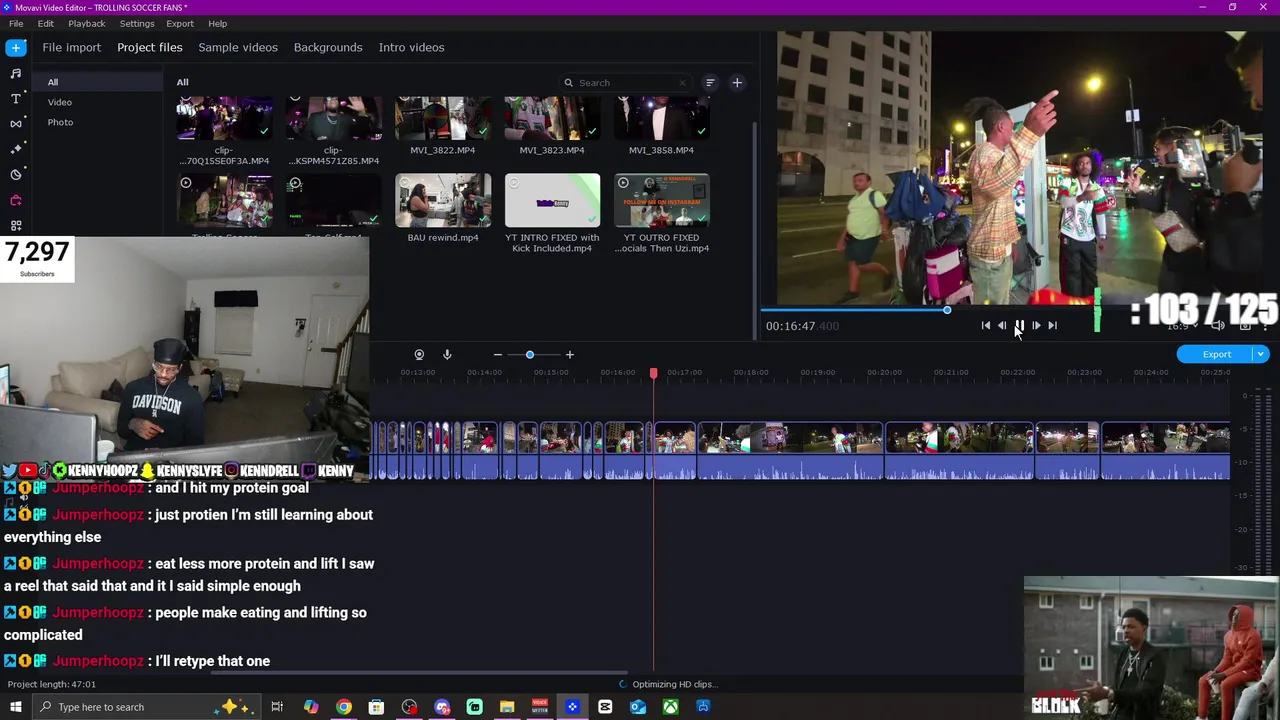Screen dimensions: 1280x720
Task: Adjust the timeline zoom slider handle
Action: click(x=530, y=354)
